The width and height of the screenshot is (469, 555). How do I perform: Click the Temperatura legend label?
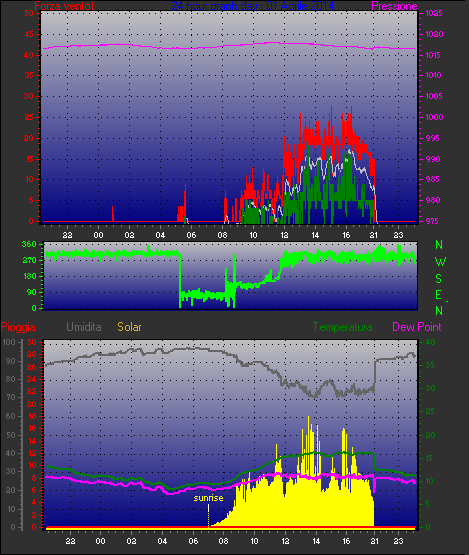tap(342, 327)
